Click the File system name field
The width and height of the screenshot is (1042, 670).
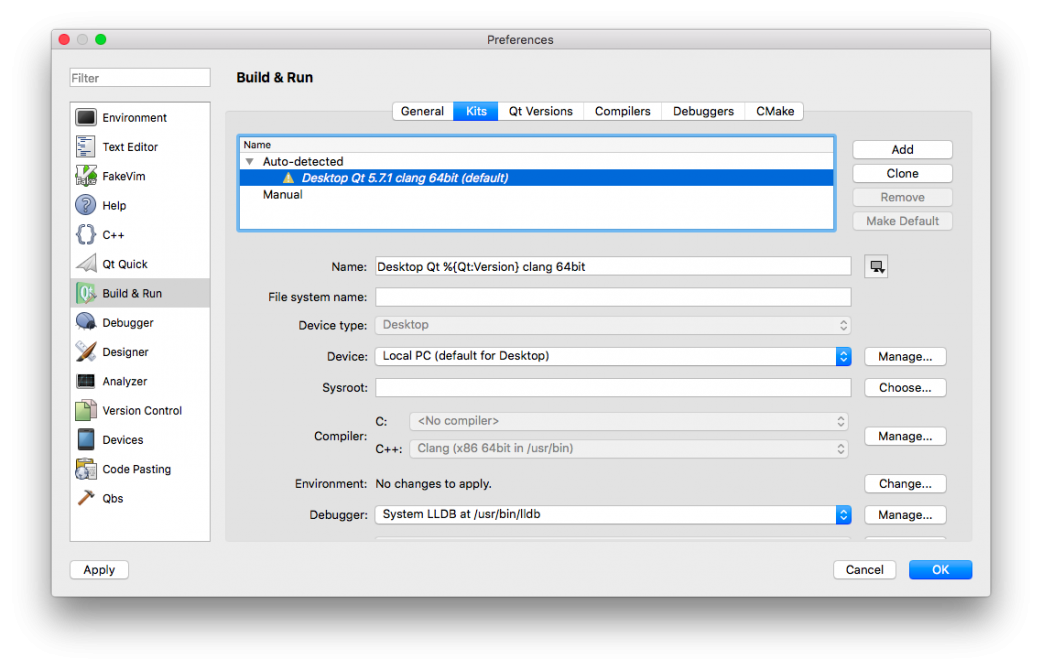(612, 297)
